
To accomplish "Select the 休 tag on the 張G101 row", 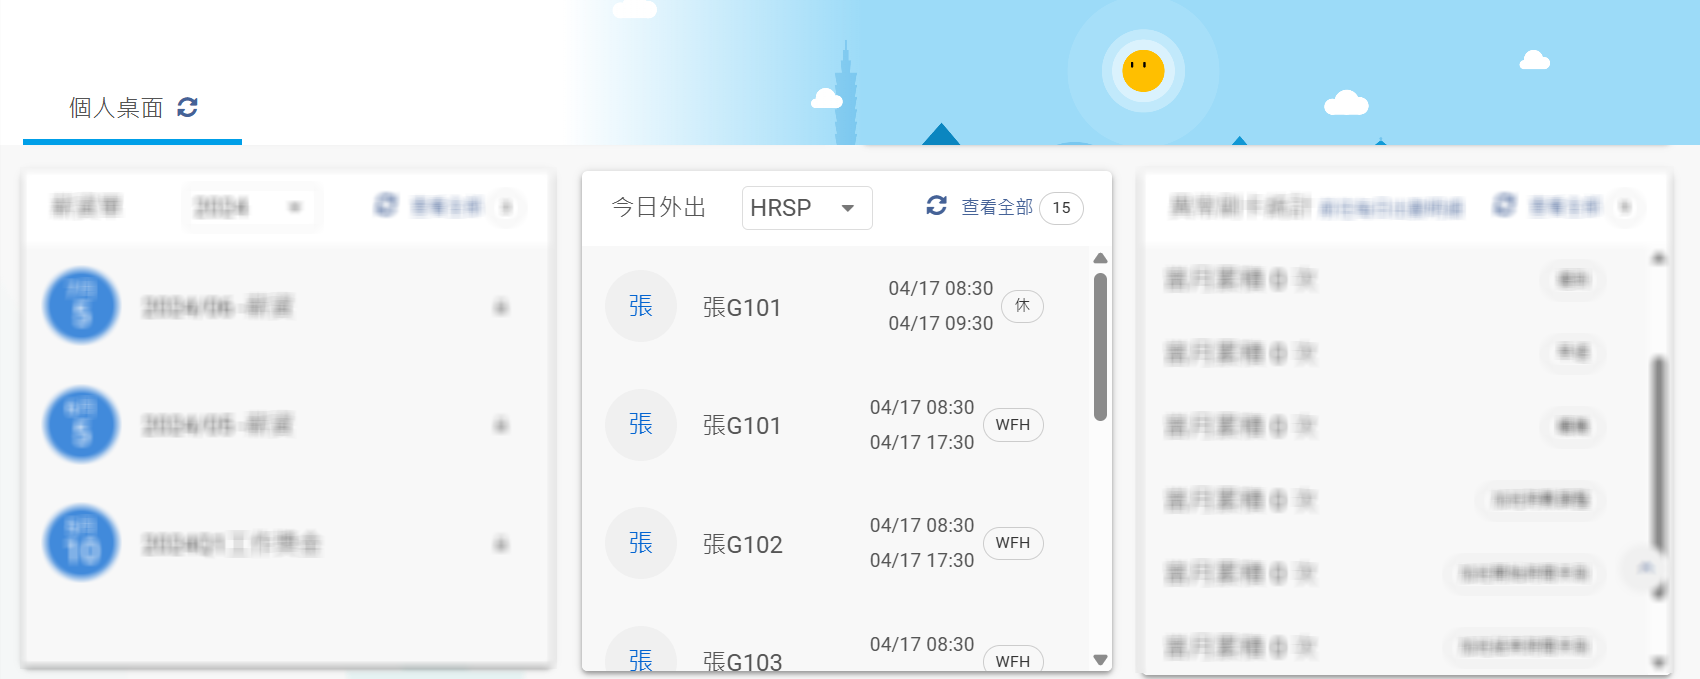I will pos(1022,306).
